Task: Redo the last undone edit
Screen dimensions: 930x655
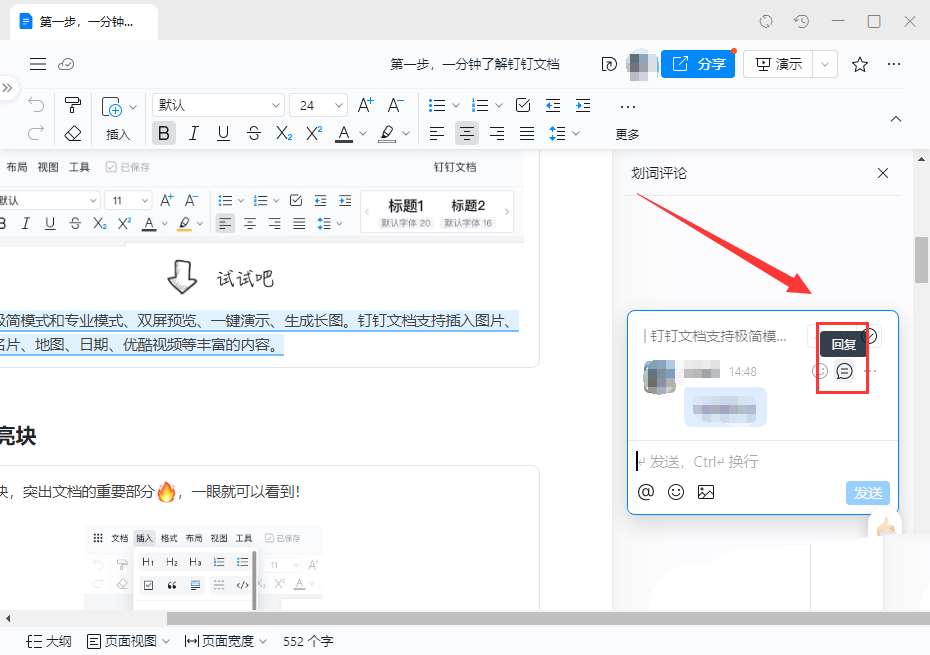Action: pyautogui.click(x=36, y=133)
